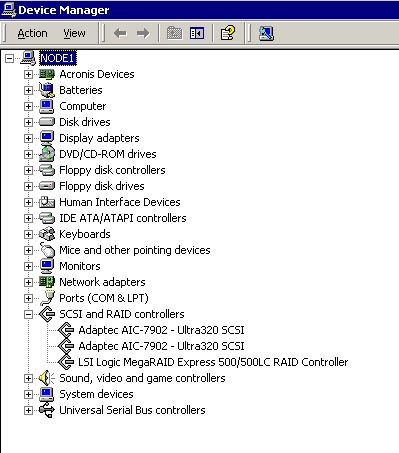Viewport: 399px width, 453px height.
Task: Click the DVD/CD-ROM drives disc icon
Action: click(x=47, y=154)
